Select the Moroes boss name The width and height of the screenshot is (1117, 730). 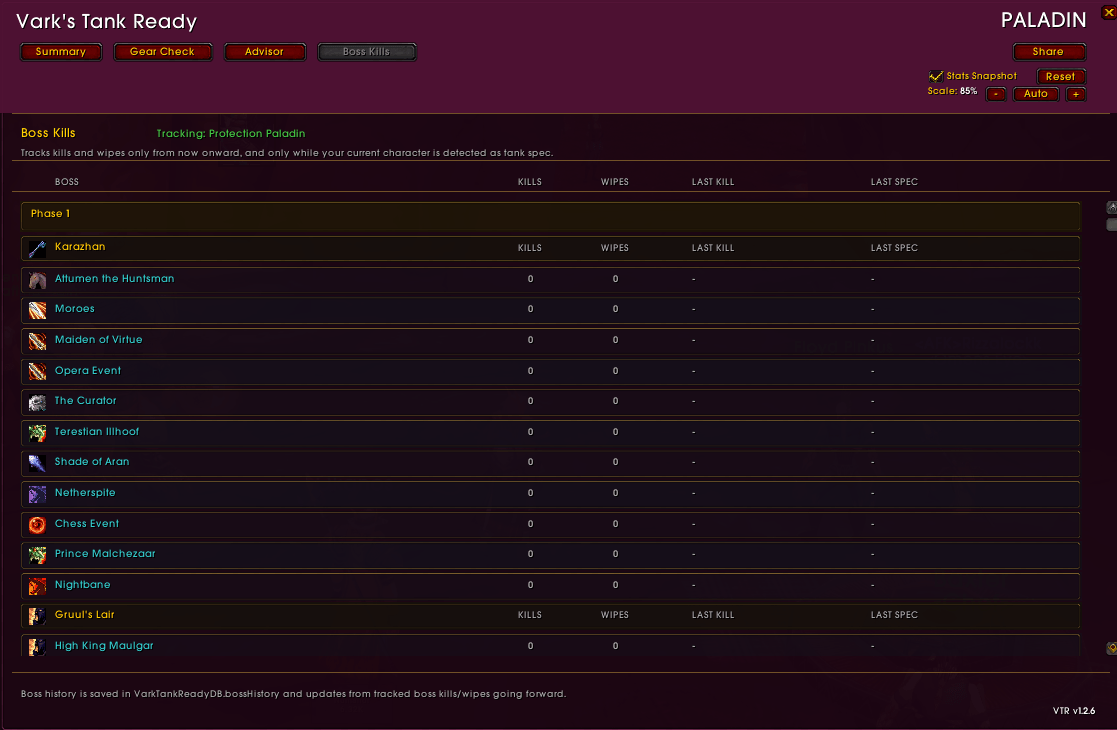point(75,308)
